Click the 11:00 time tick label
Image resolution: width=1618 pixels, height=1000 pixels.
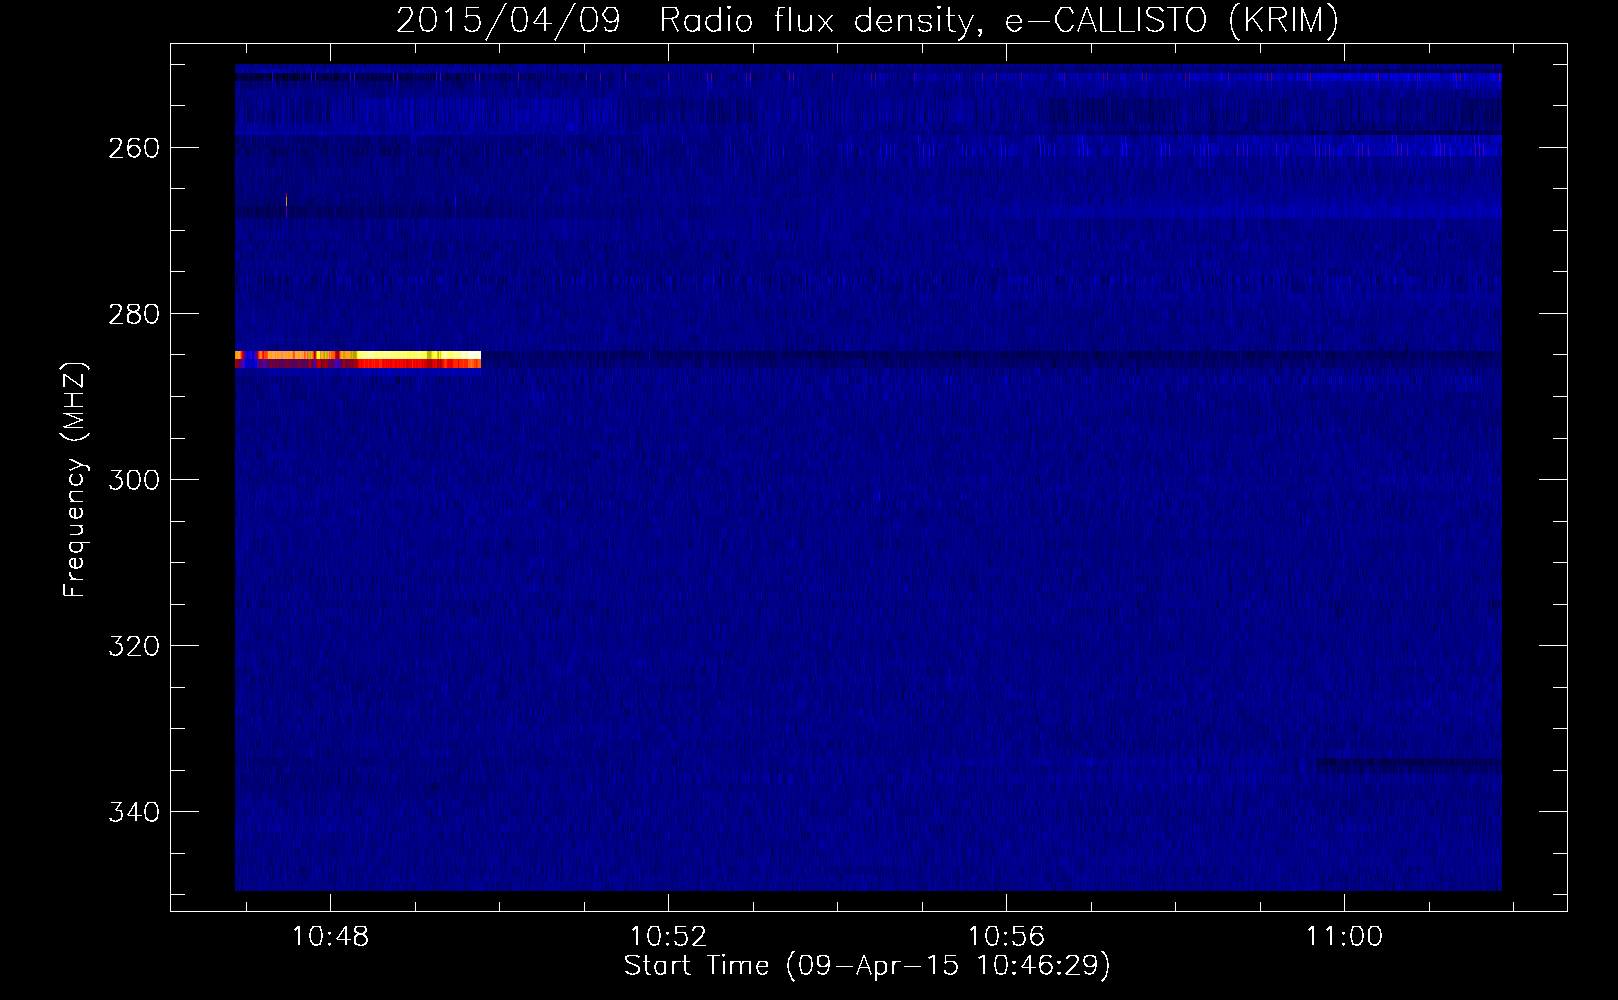pos(1344,937)
